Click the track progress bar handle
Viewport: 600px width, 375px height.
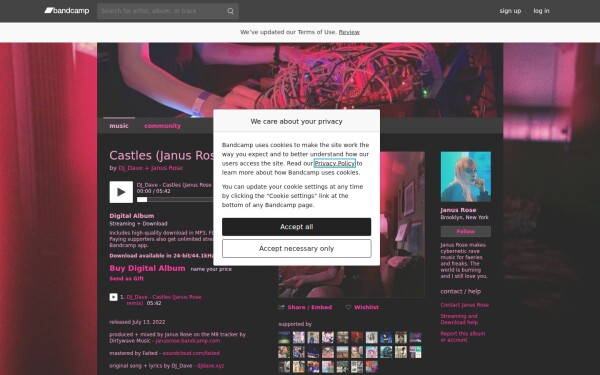[142, 199]
